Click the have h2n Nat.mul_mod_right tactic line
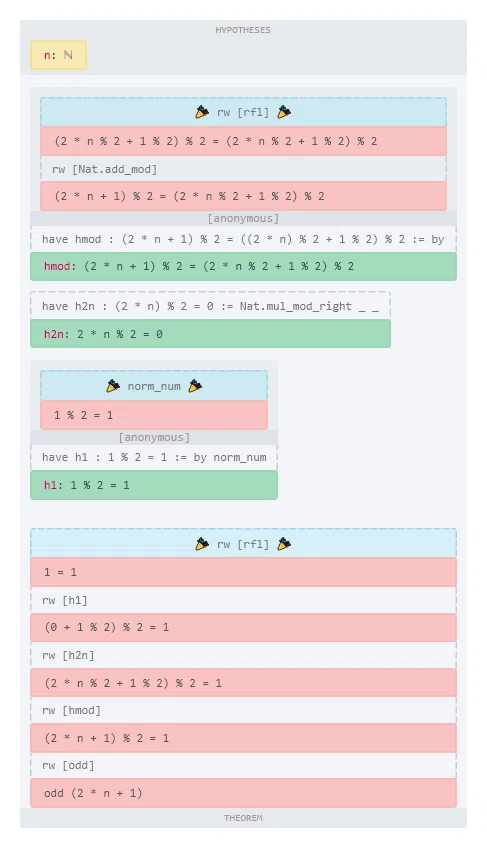This screenshot has height=848, width=487. (x=210, y=306)
